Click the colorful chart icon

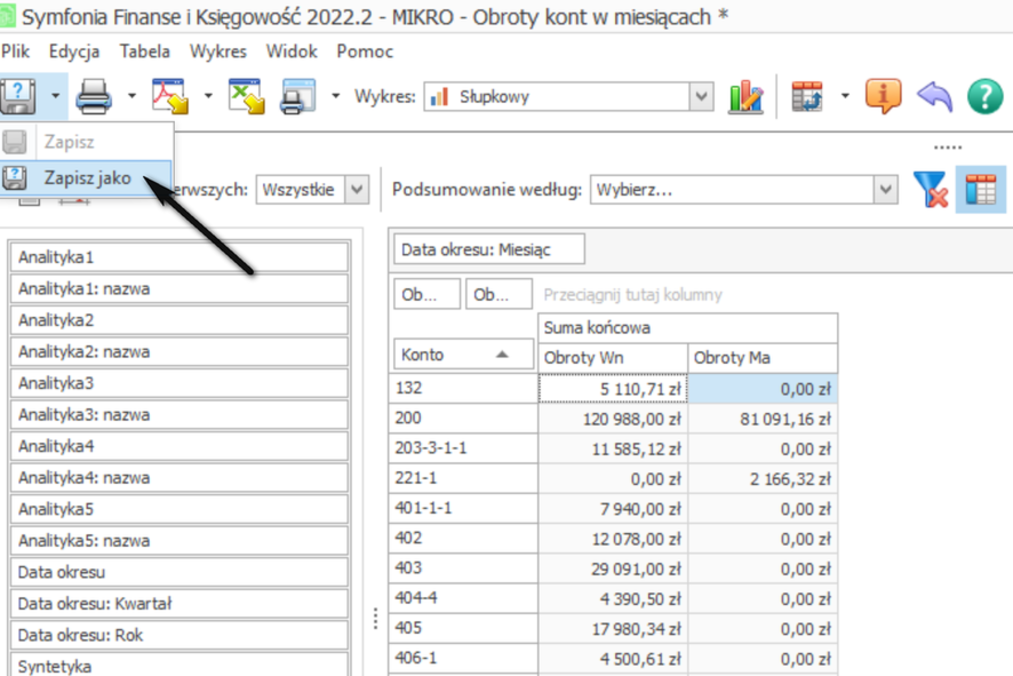pyautogui.click(x=746, y=97)
